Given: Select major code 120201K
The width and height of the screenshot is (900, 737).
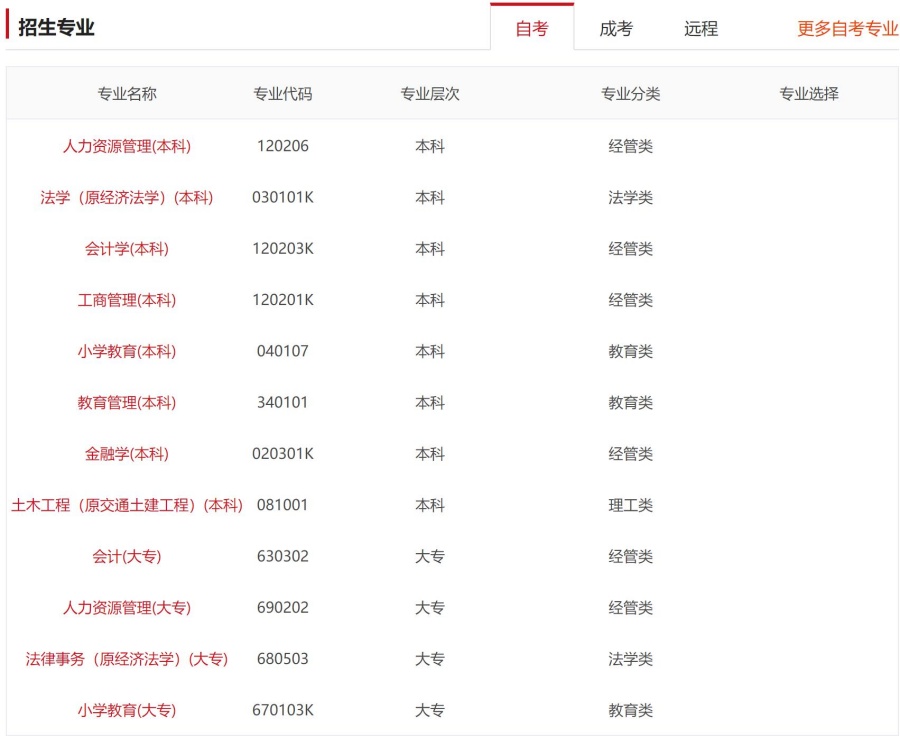Looking at the screenshot, I should click(x=283, y=300).
